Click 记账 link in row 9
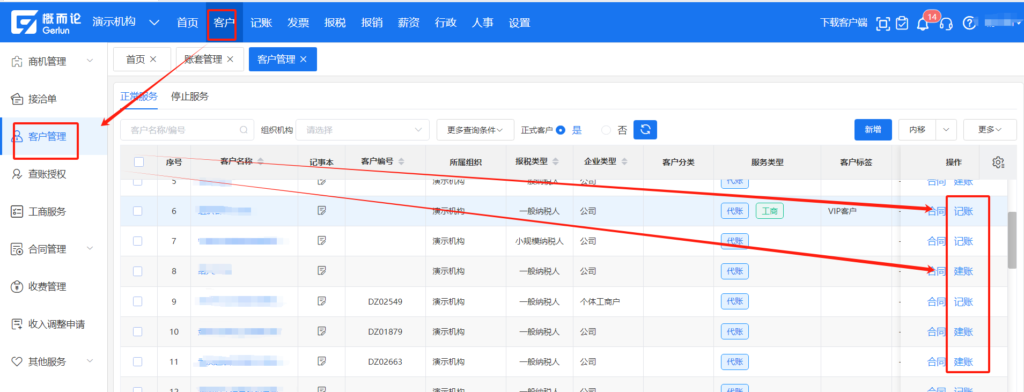1024x392 pixels. [963, 302]
